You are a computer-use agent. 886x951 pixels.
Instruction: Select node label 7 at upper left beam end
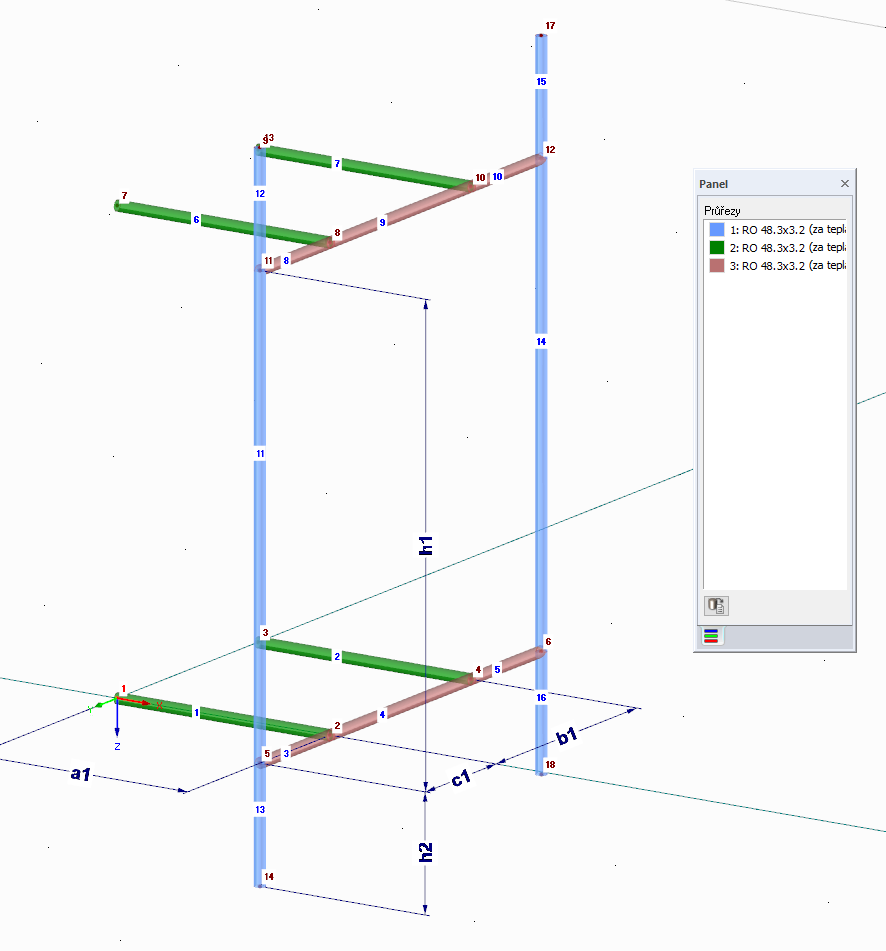(x=124, y=195)
